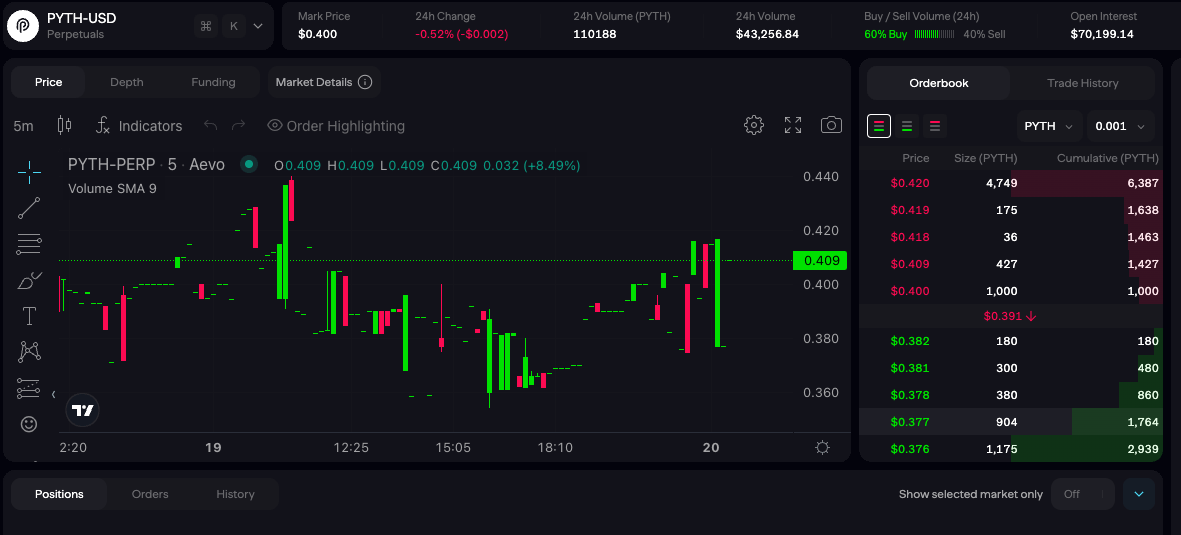The height and width of the screenshot is (535, 1181).
Task: Select the Fibonacci retracement tool
Action: pyautogui.click(x=29, y=243)
